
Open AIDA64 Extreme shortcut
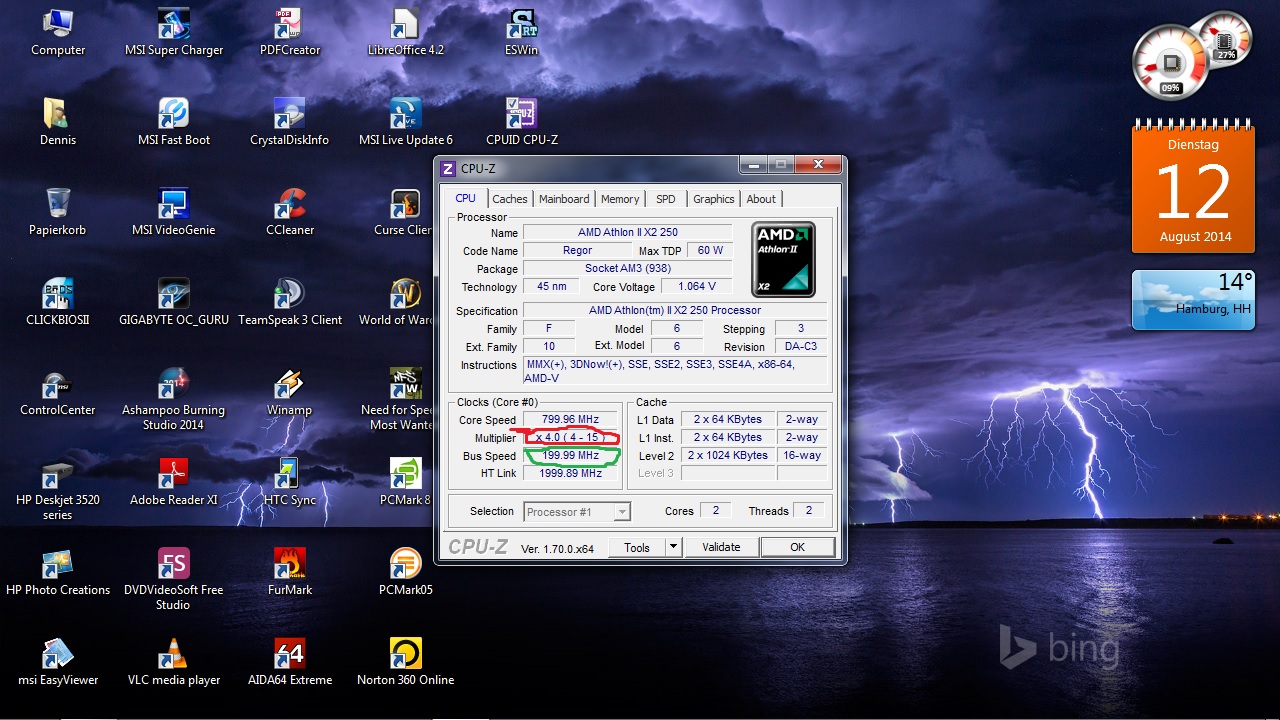coord(290,662)
